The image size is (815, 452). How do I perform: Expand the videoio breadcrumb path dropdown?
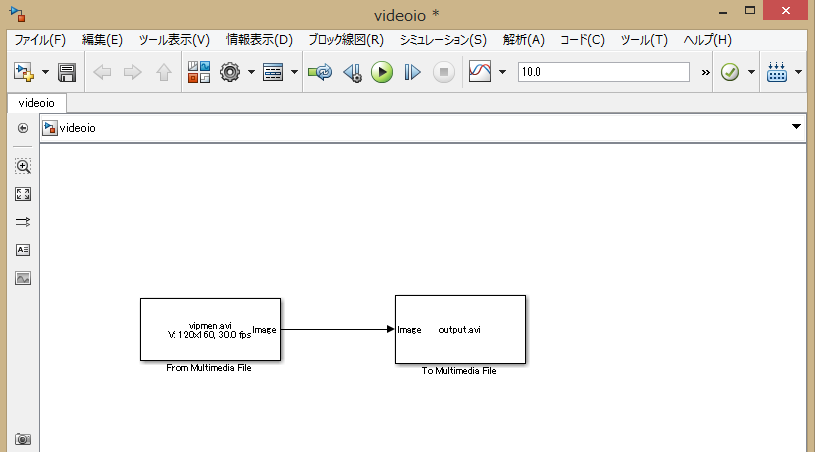pyautogui.click(x=796, y=127)
